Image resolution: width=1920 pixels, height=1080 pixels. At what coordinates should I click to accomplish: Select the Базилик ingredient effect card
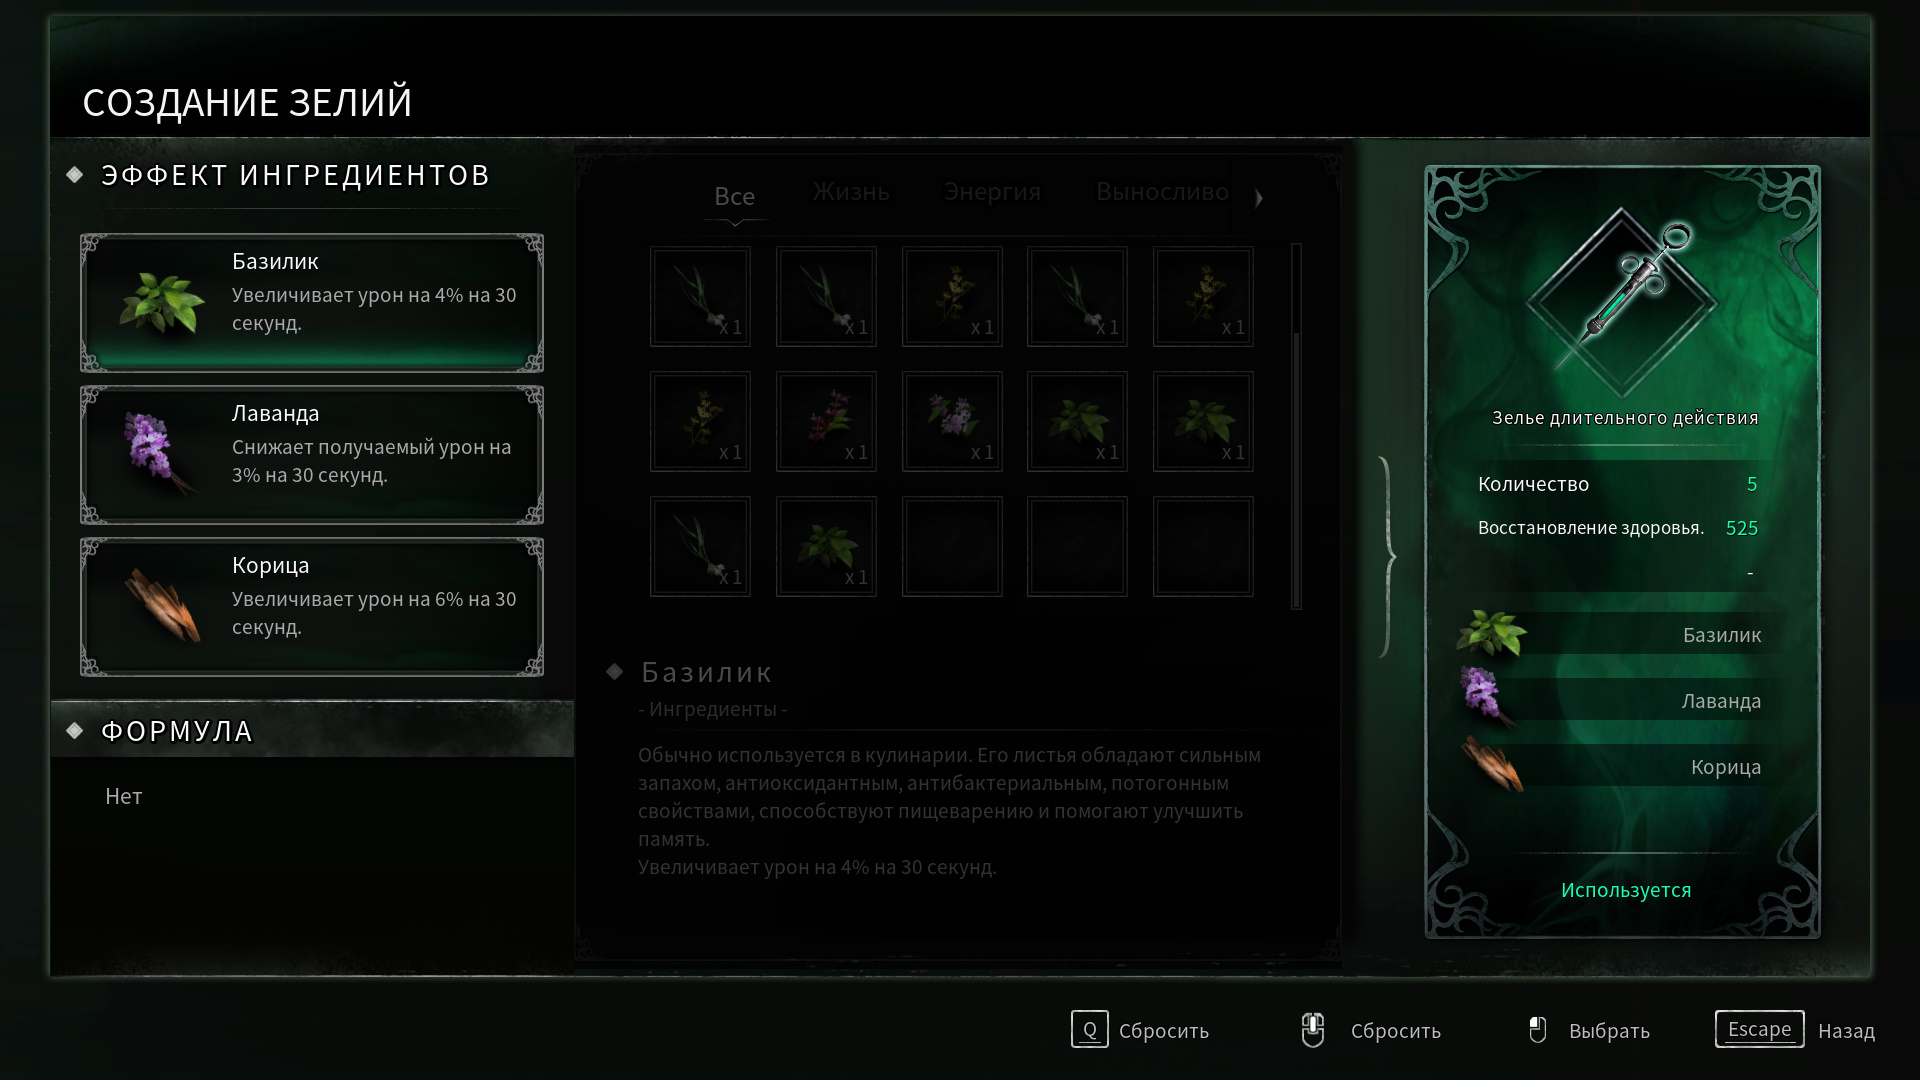click(x=312, y=303)
